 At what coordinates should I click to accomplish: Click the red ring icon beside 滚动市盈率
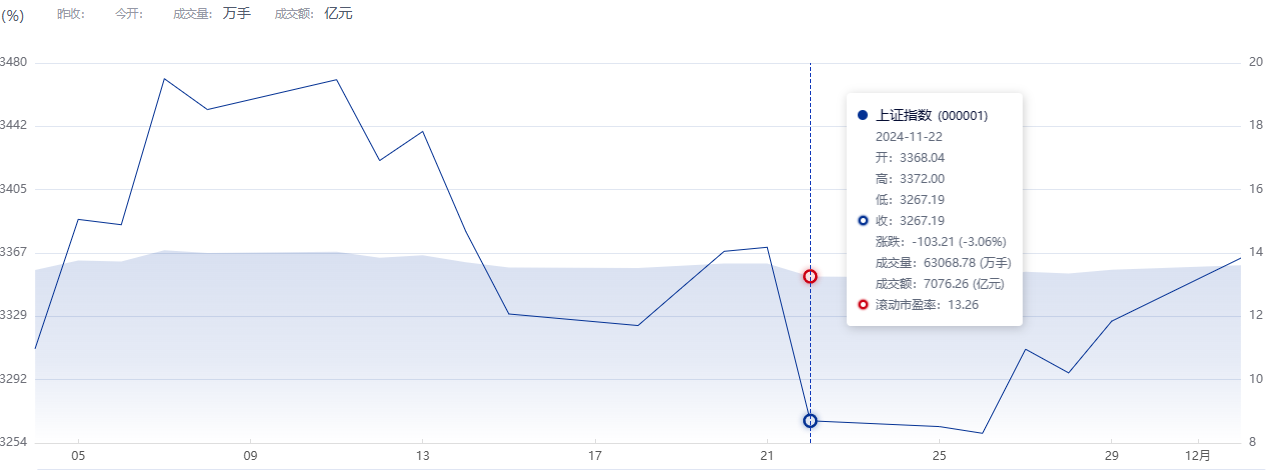[x=863, y=305]
